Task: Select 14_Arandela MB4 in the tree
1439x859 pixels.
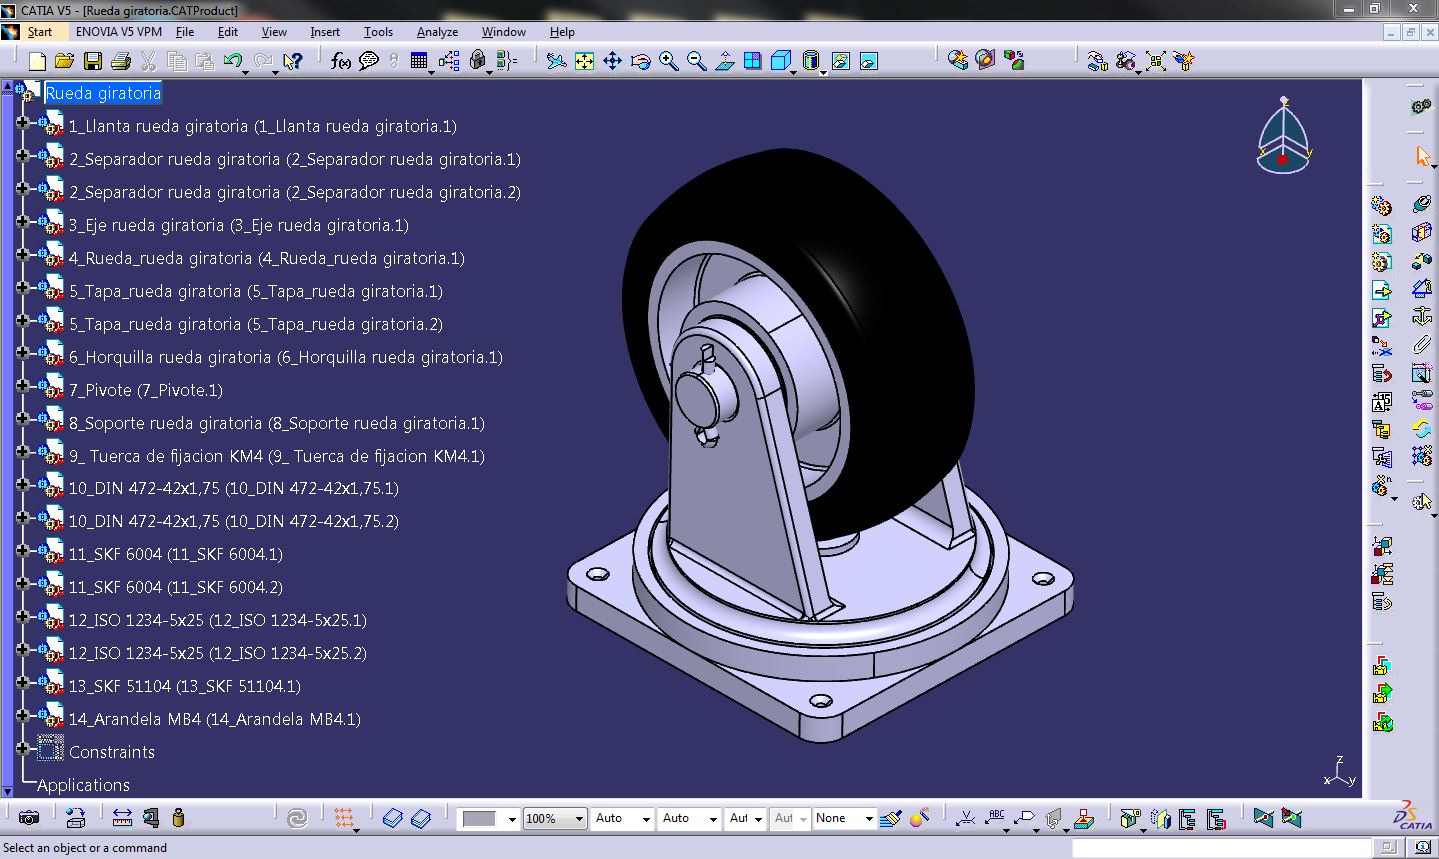Action: tap(214, 719)
